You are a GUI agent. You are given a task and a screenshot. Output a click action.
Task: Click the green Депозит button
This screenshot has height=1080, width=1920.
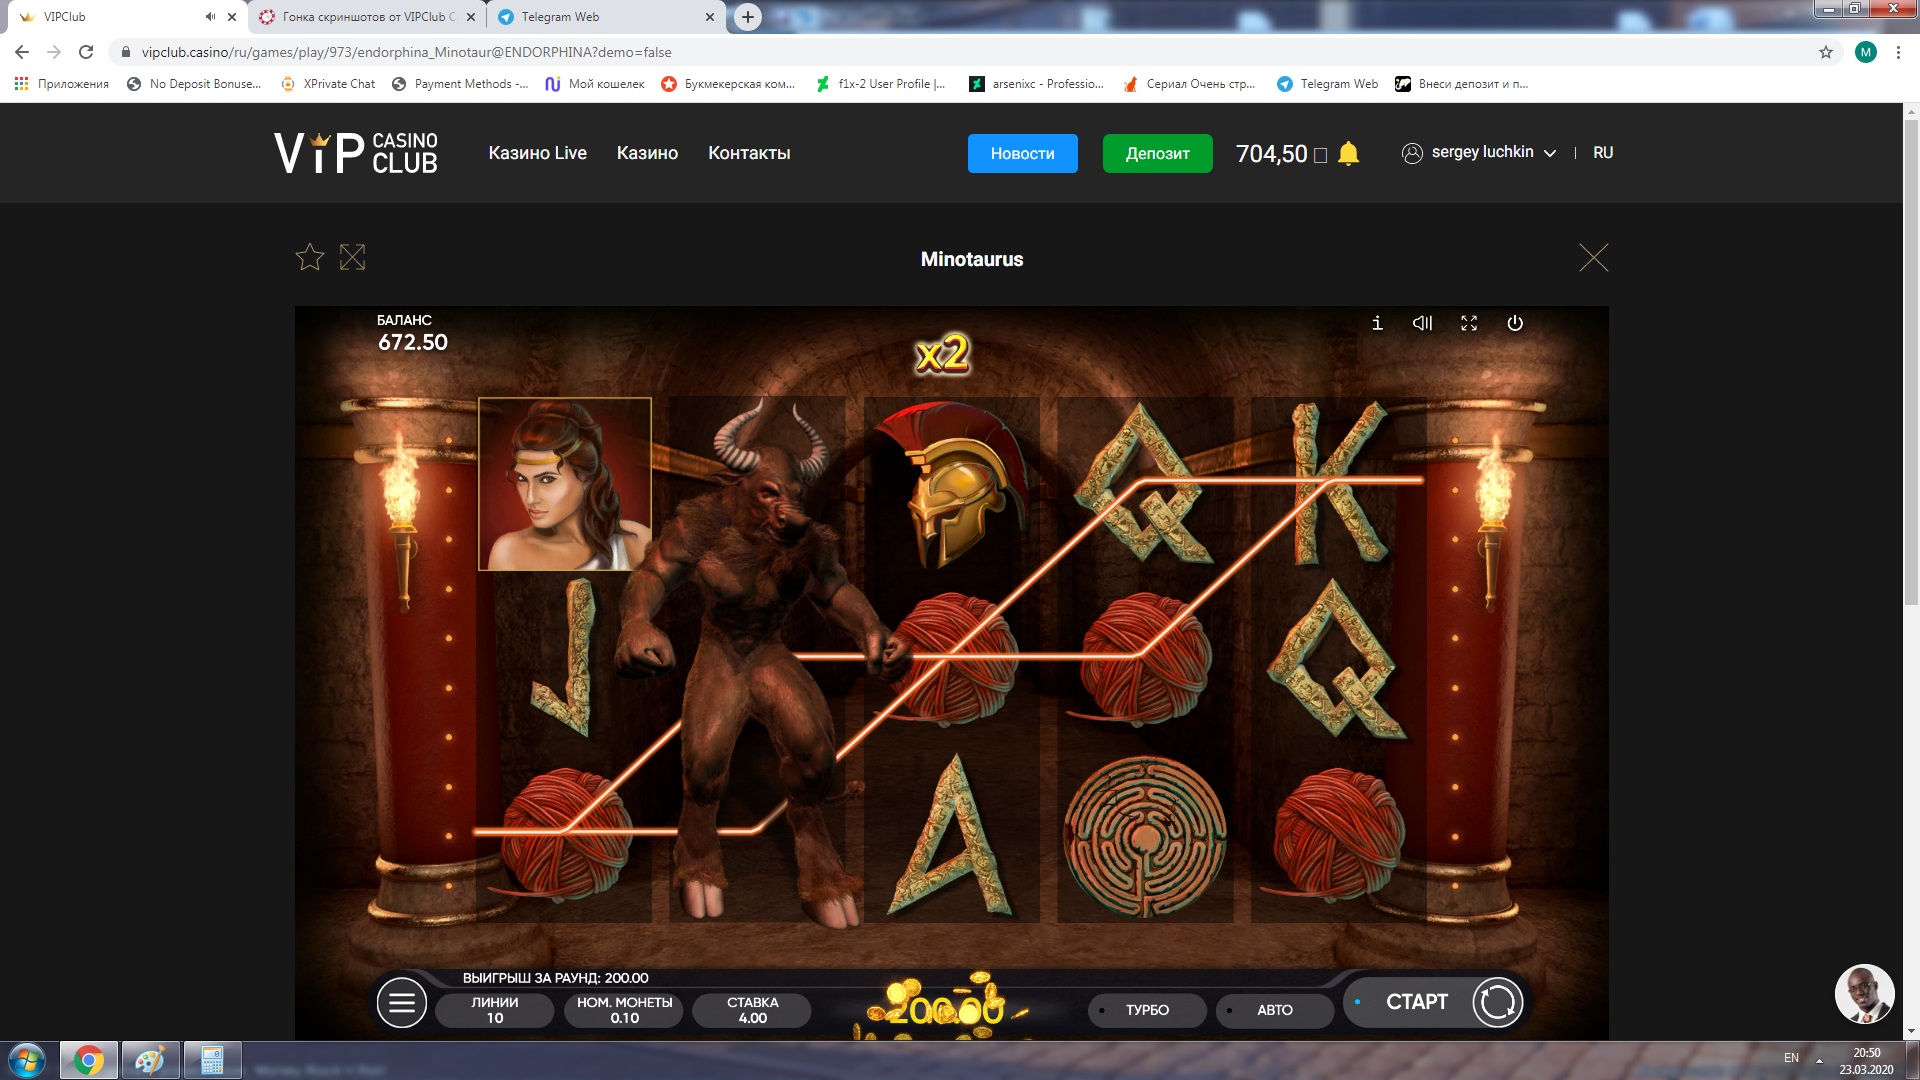pyautogui.click(x=1157, y=153)
